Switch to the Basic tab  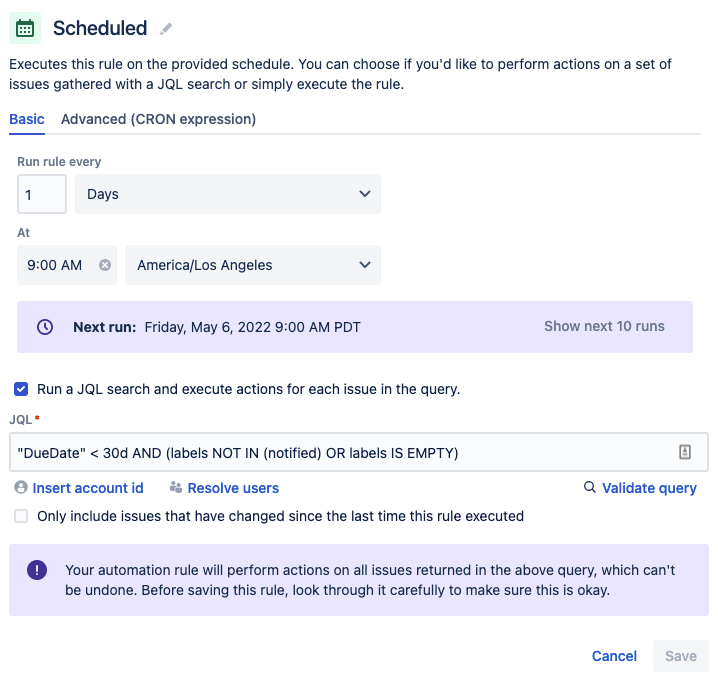point(27,119)
